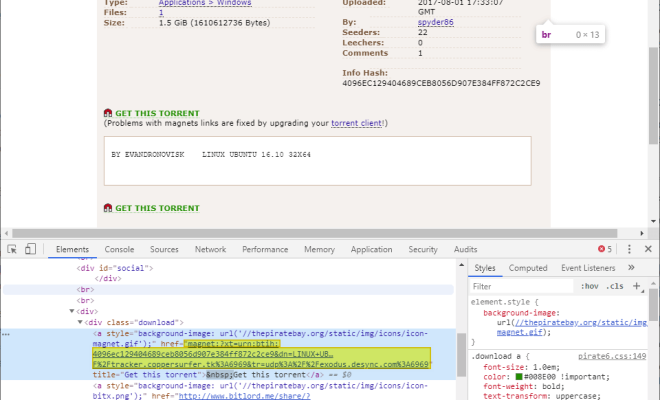
Task: Click the Elements panel vertical scrollbar
Action: pos(461,355)
